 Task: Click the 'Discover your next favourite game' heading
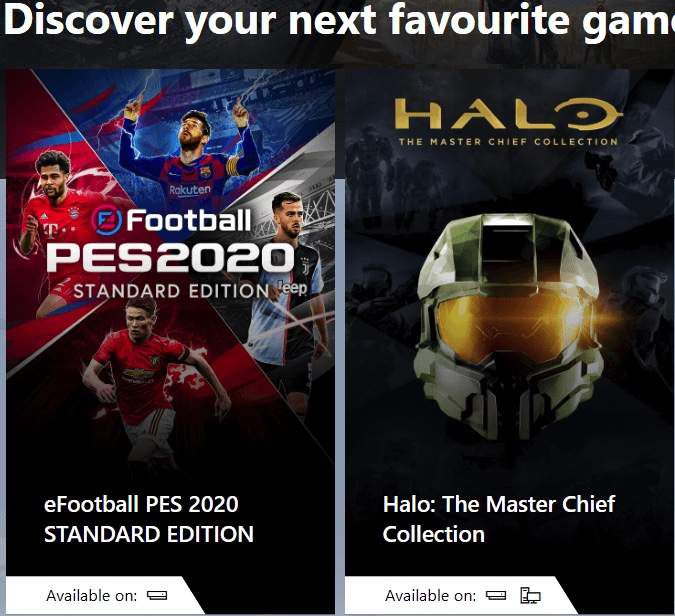tap(339, 21)
